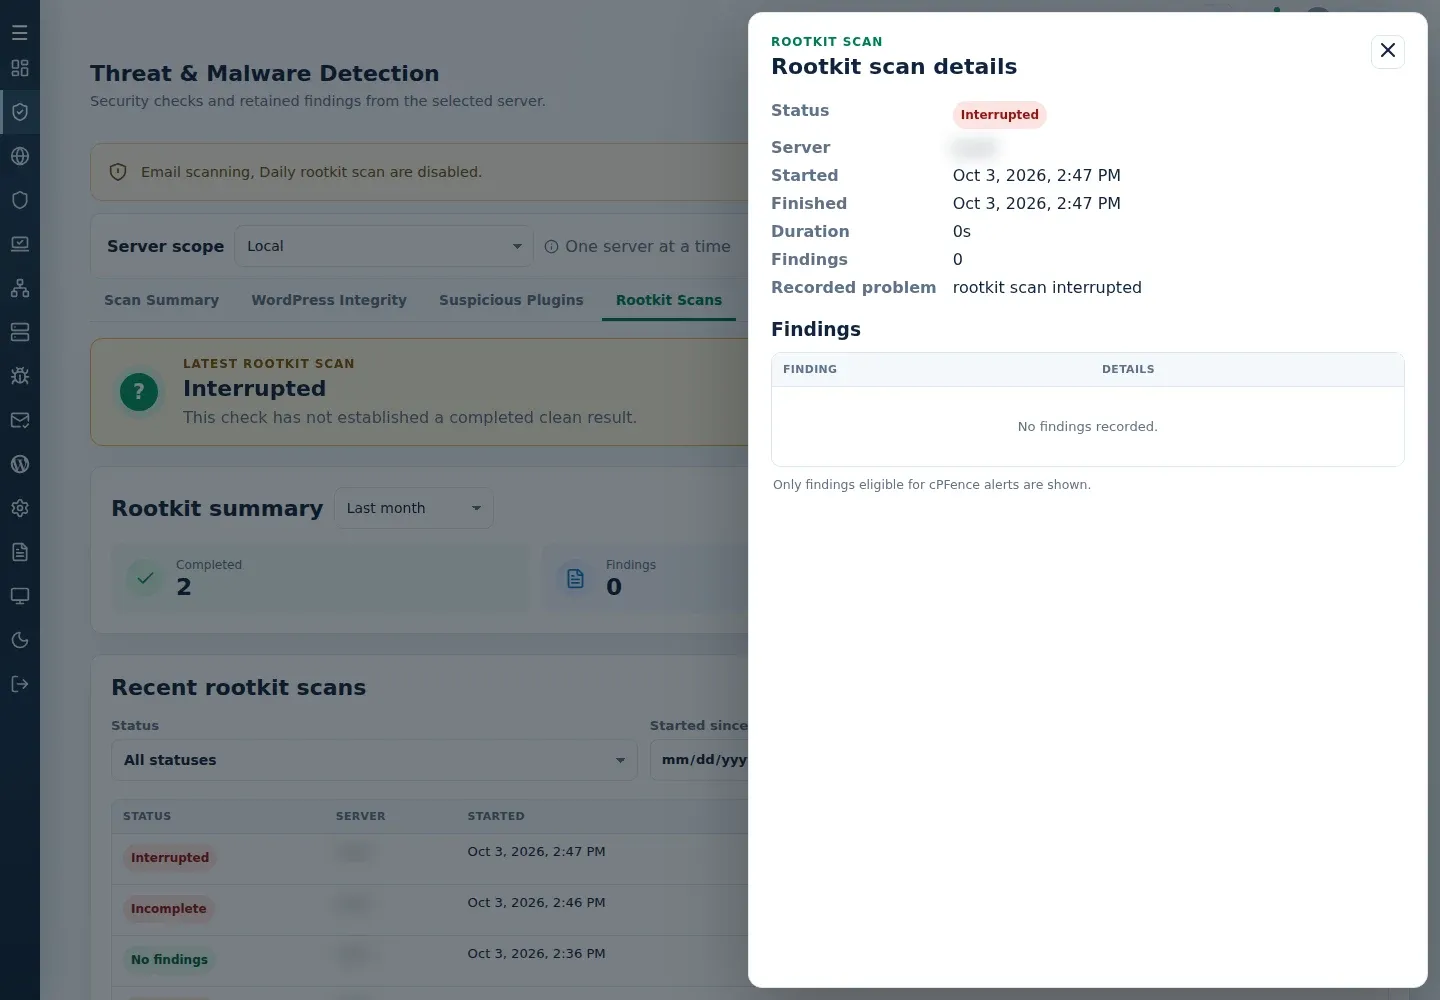
Task: Click the question mark icon in Latest Rootkit Scan
Action: tap(139, 392)
